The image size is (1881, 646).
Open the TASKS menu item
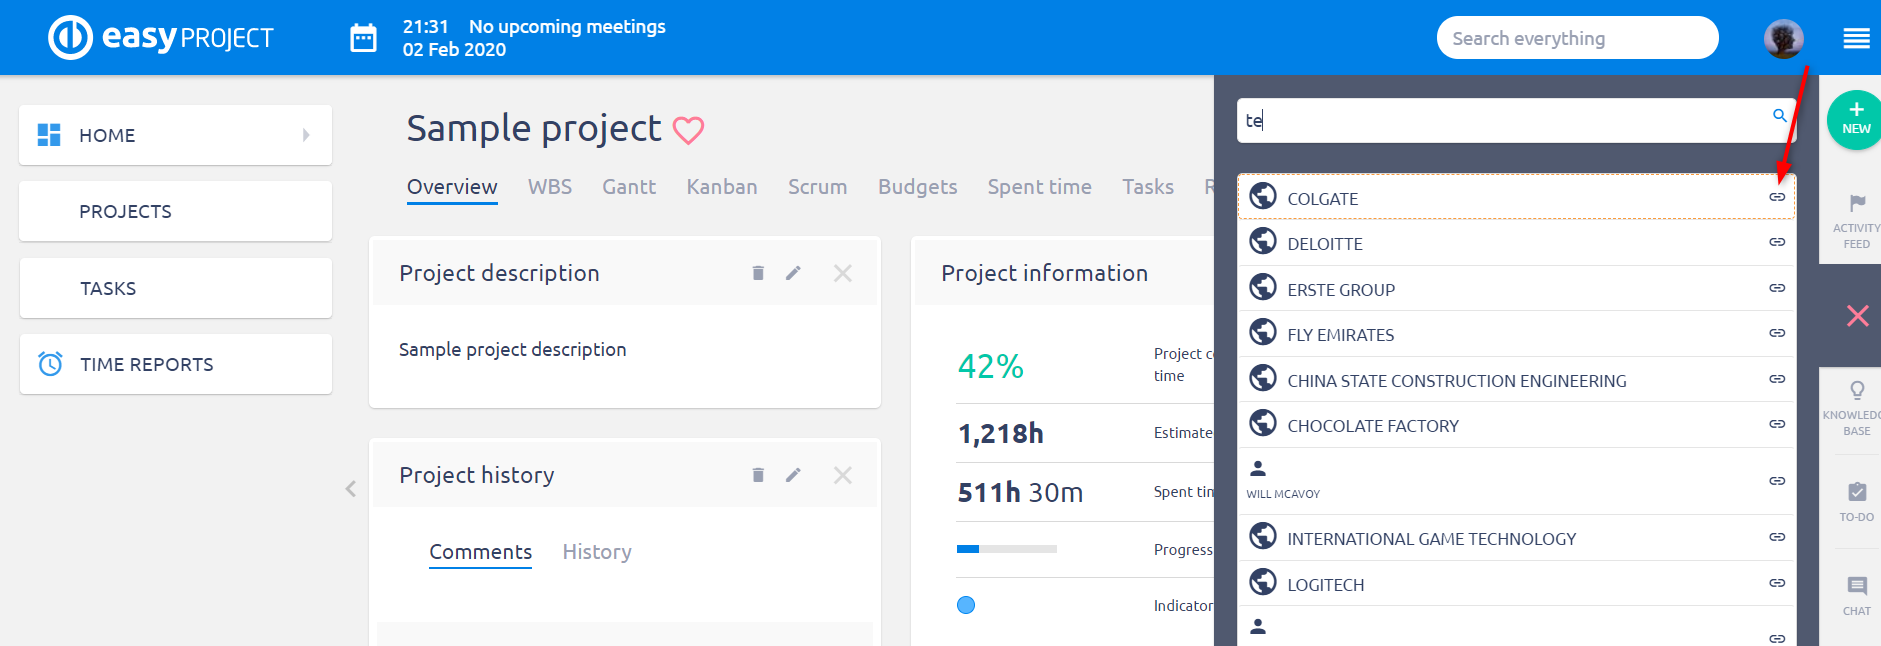[176, 288]
